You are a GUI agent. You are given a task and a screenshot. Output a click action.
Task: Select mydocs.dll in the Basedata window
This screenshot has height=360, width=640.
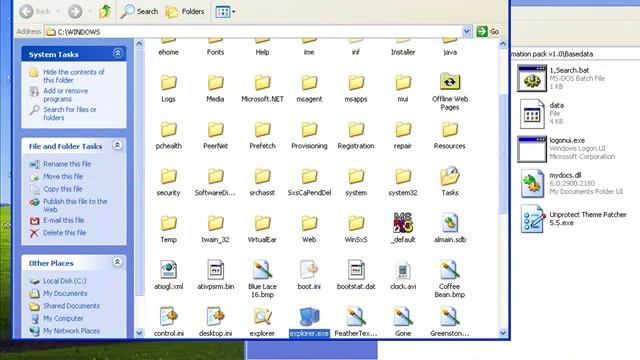[x=571, y=183]
